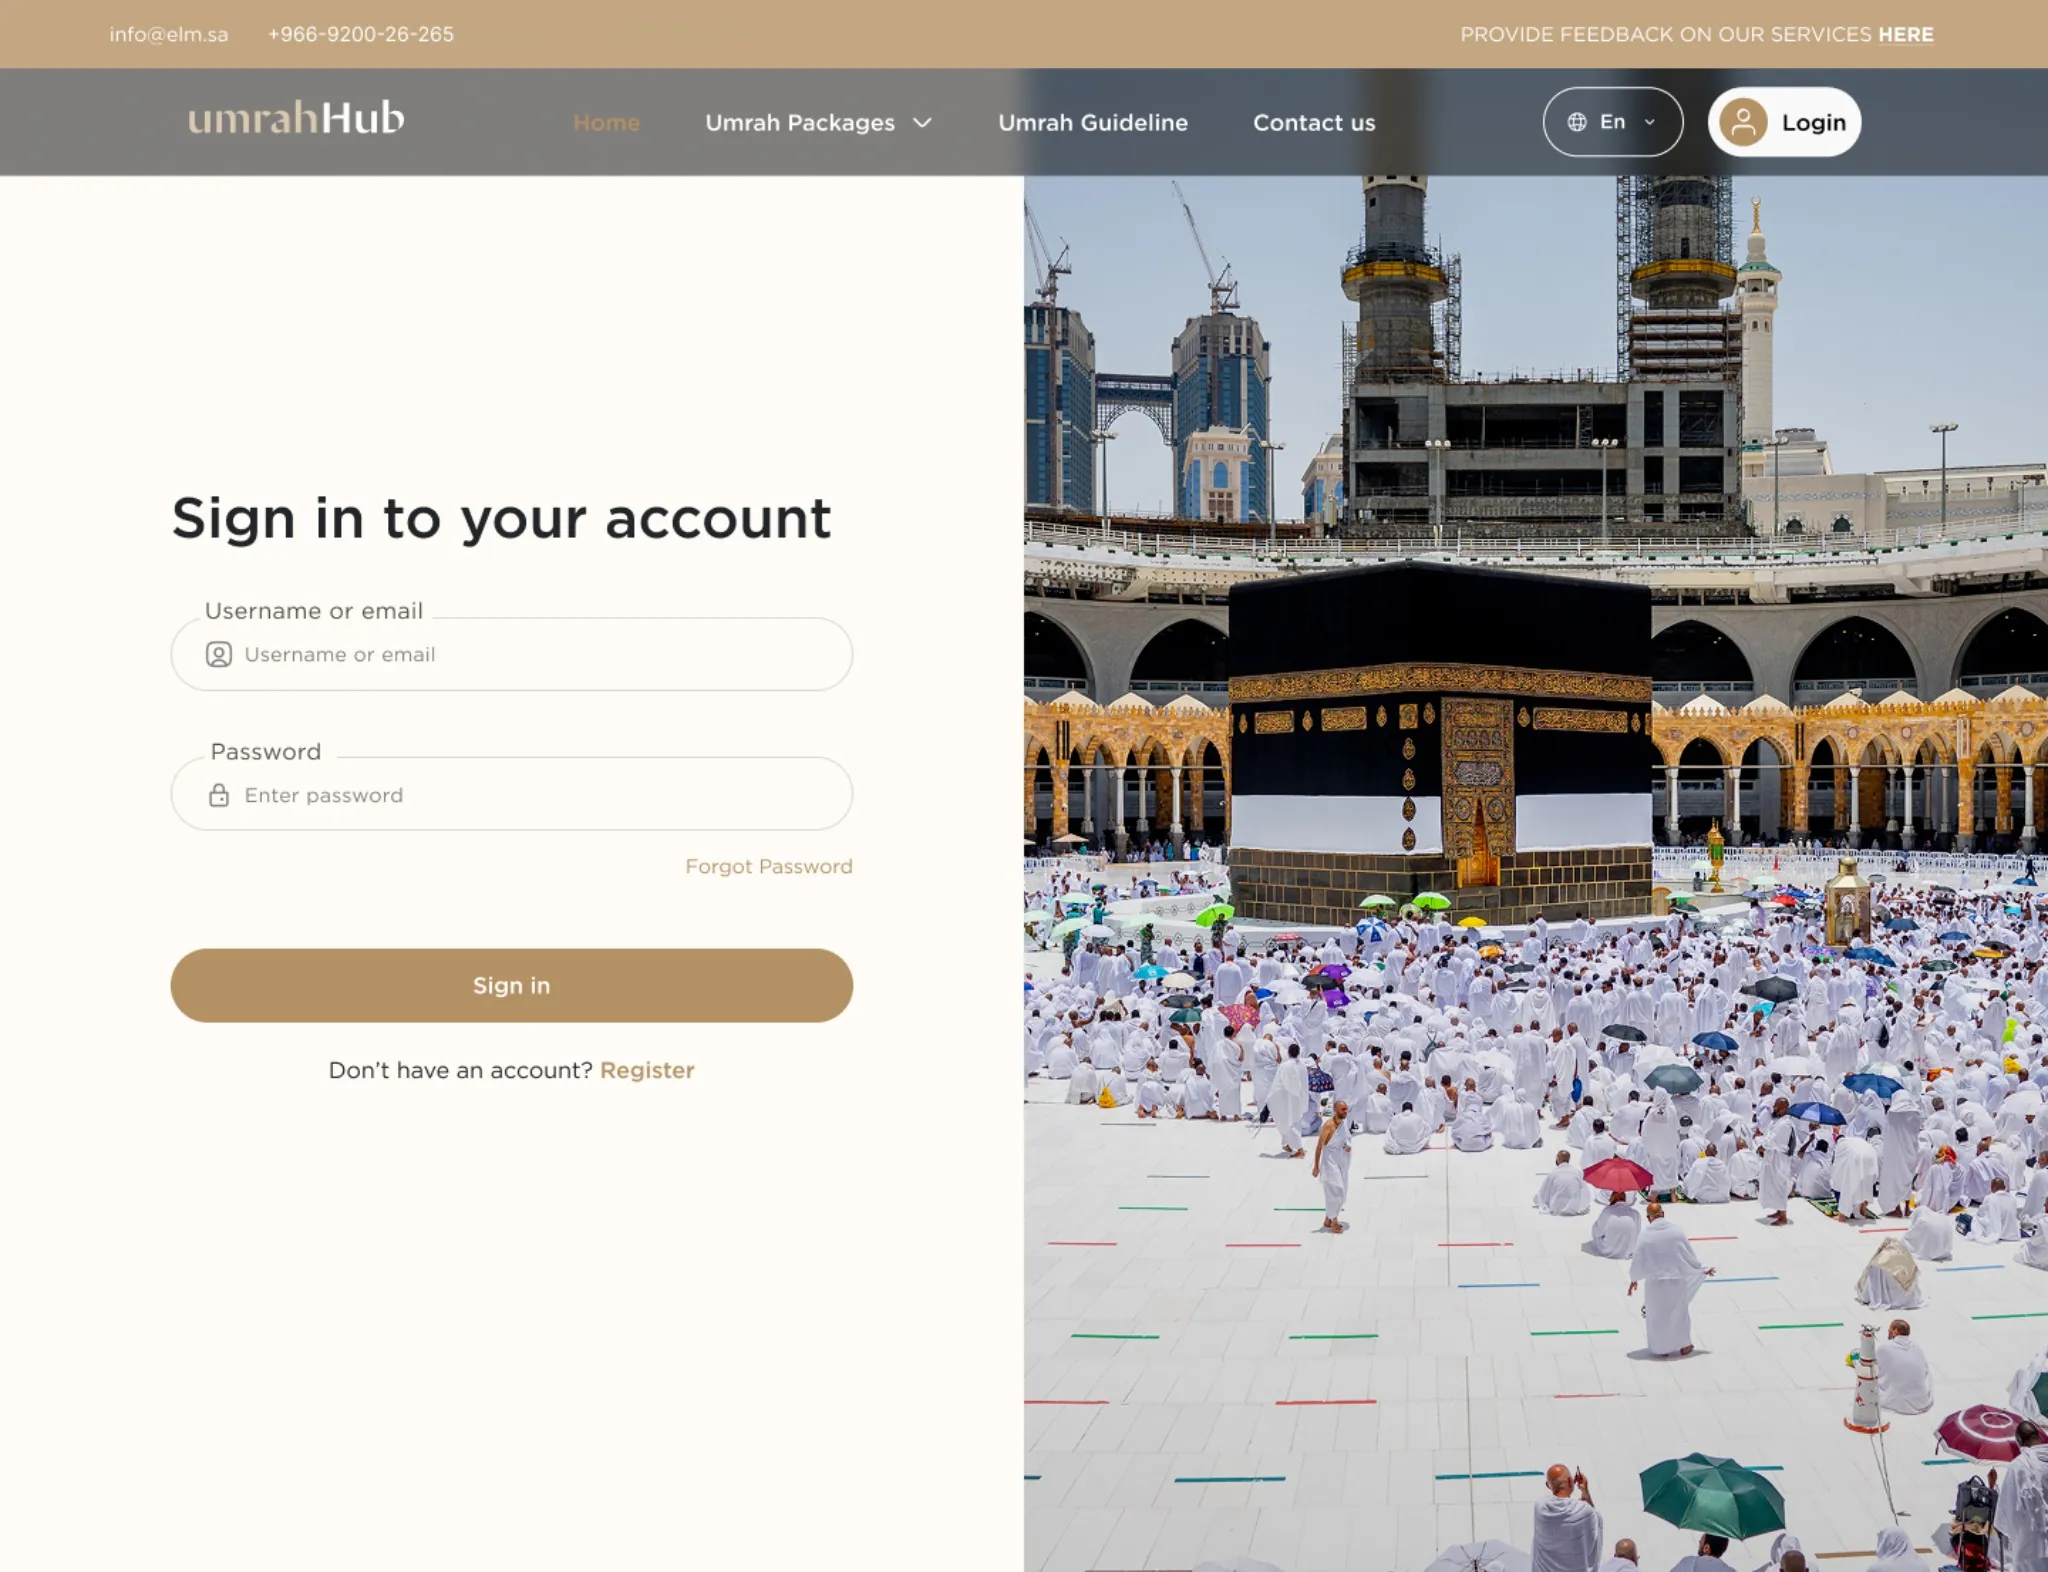Click the user icon inside username field
Image resolution: width=2048 pixels, height=1572 pixels.
(219, 654)
